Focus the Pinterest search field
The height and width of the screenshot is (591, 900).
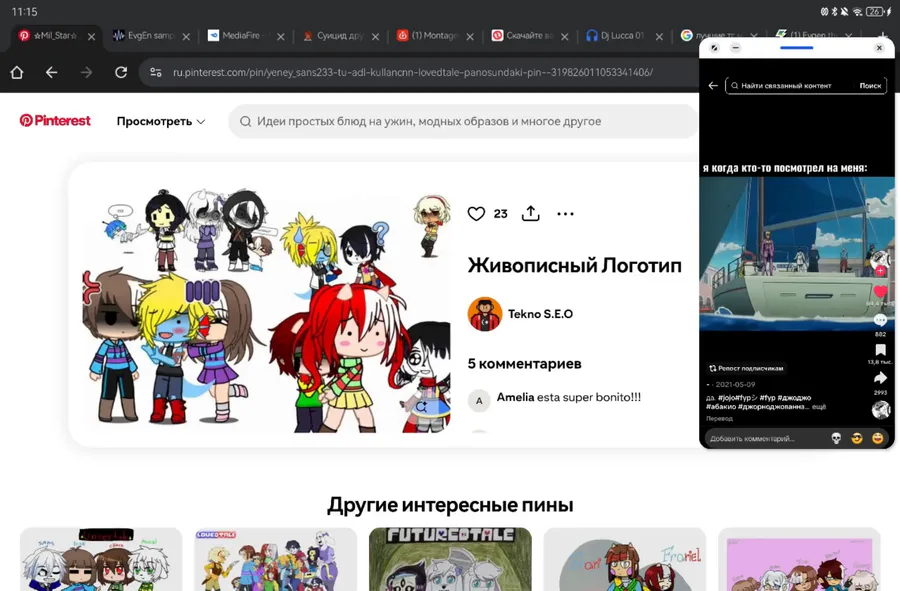click(463, 121)
